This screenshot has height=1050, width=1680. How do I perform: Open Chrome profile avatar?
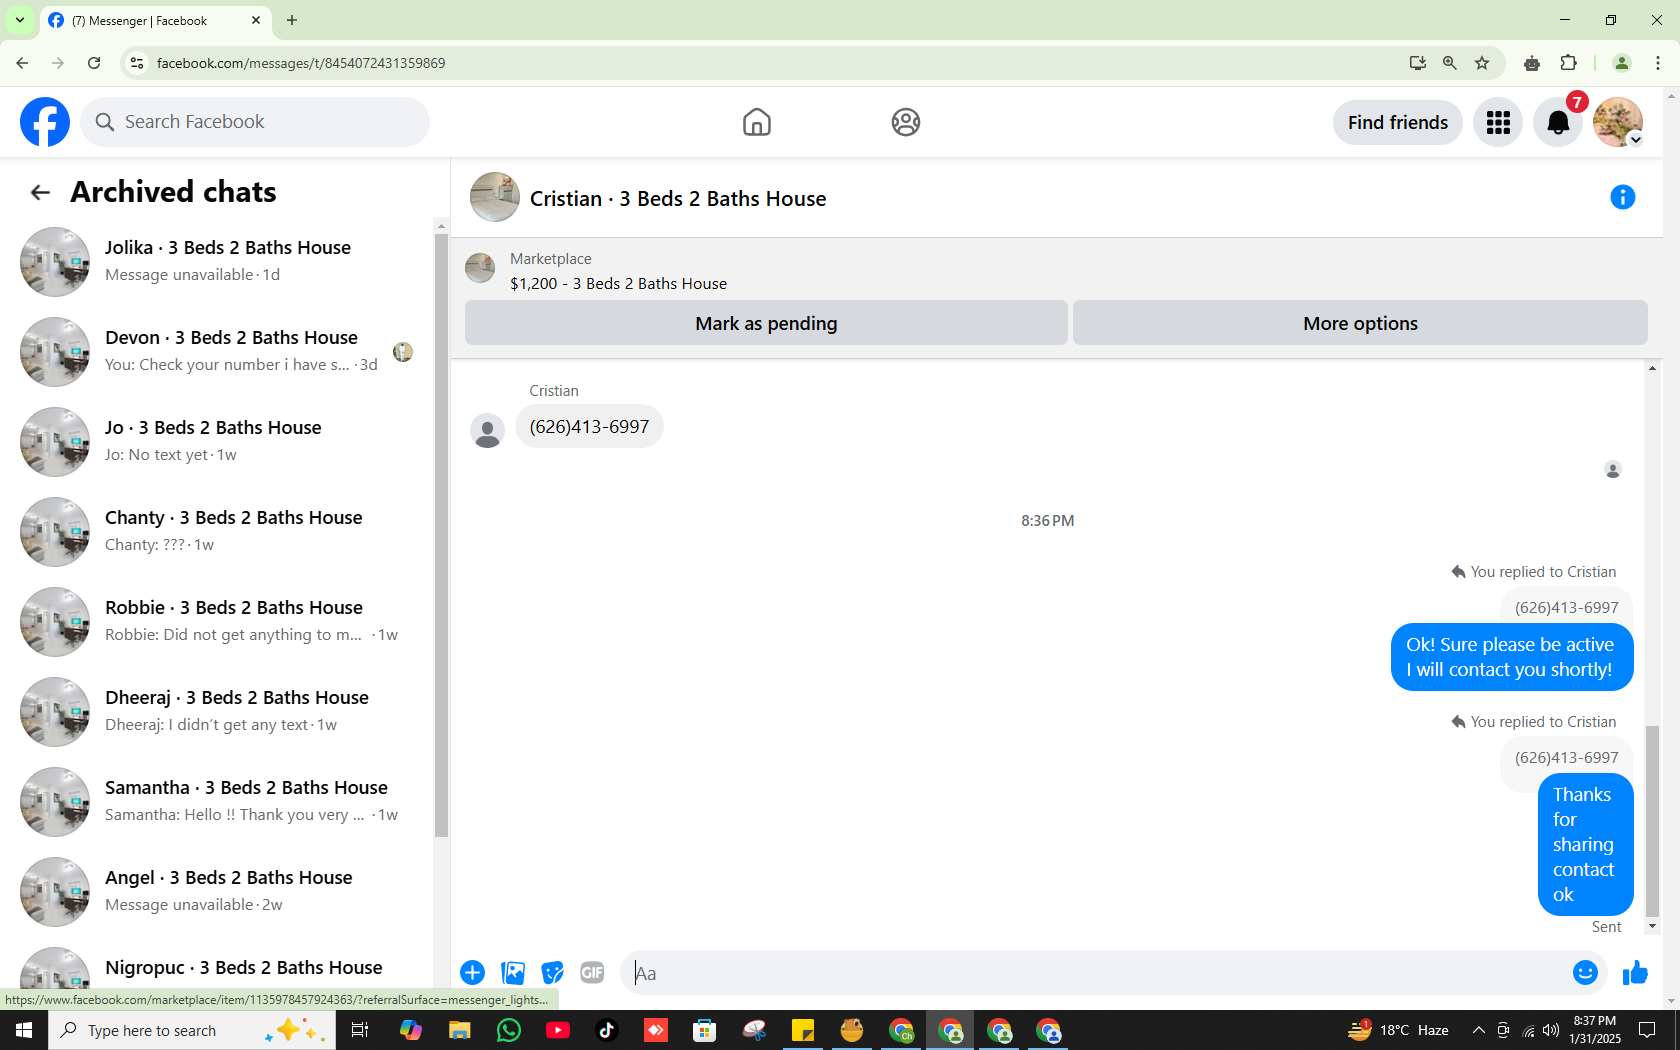1622,63
